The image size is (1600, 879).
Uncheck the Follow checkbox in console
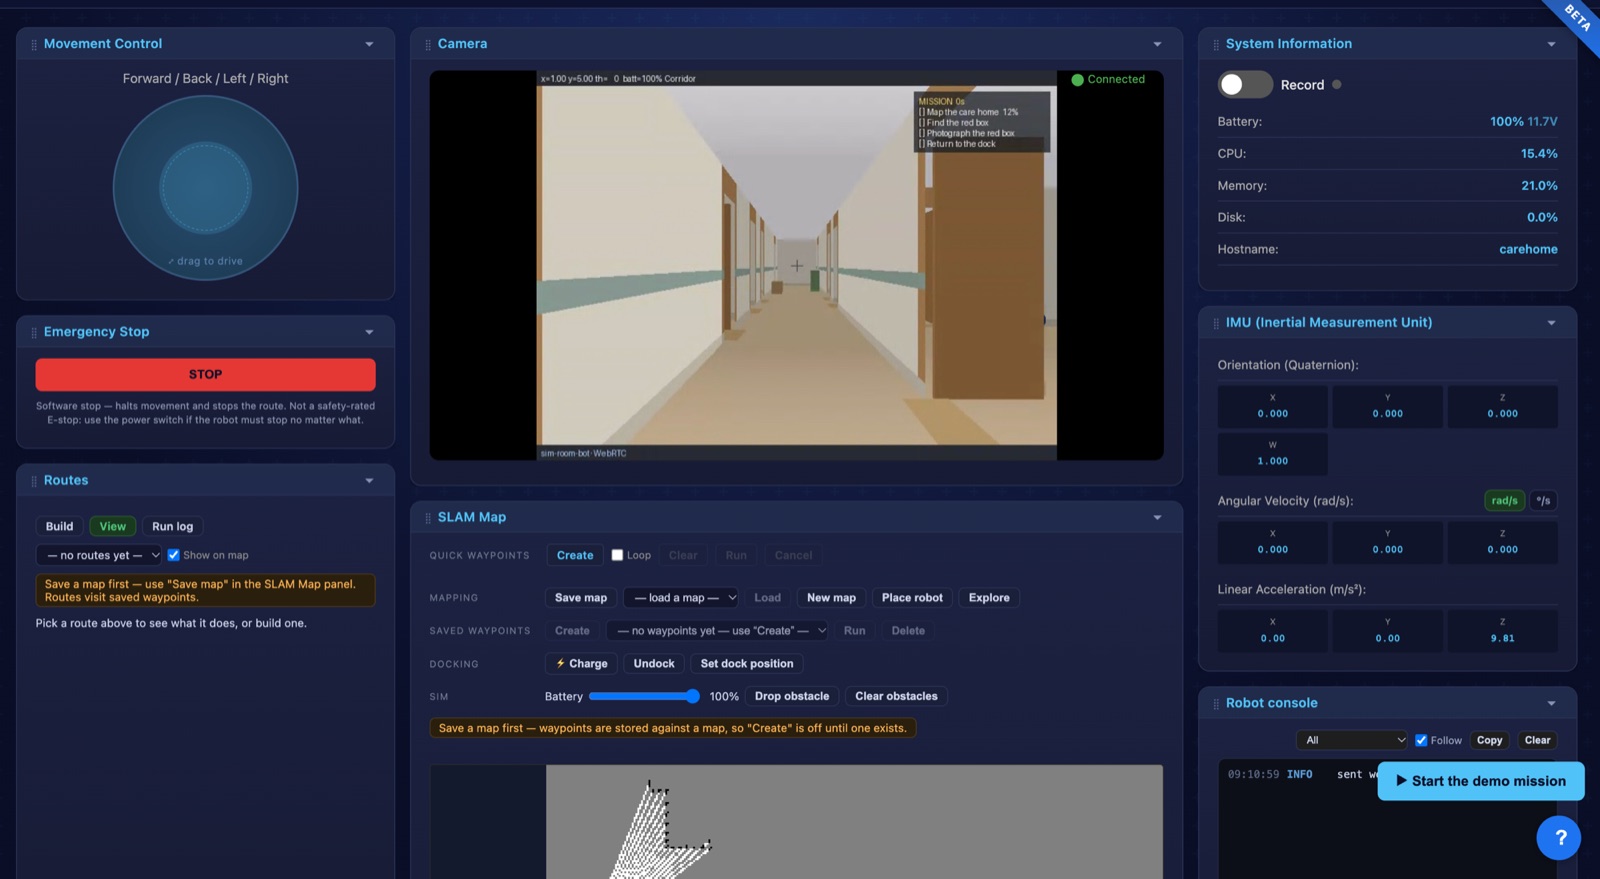[1421, 741]
